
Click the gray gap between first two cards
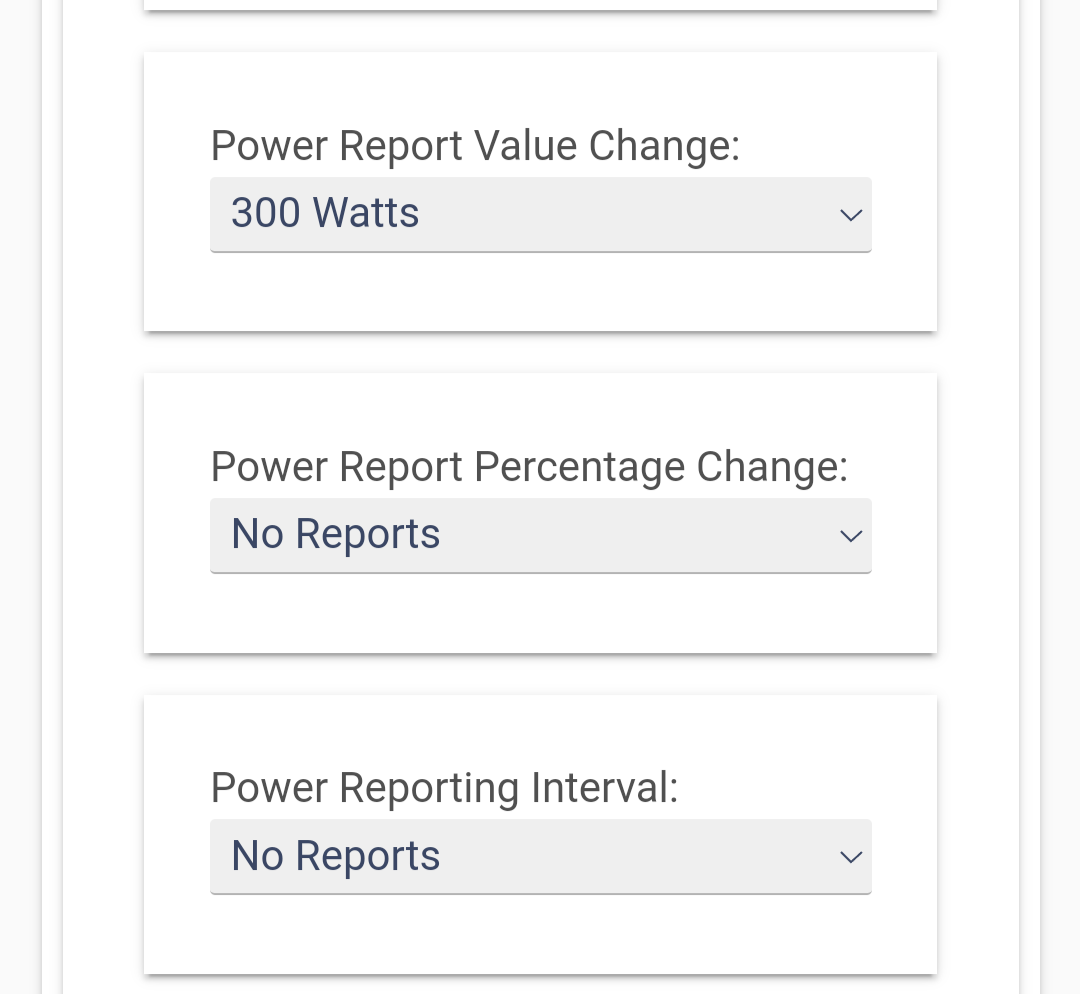point(541,352)
